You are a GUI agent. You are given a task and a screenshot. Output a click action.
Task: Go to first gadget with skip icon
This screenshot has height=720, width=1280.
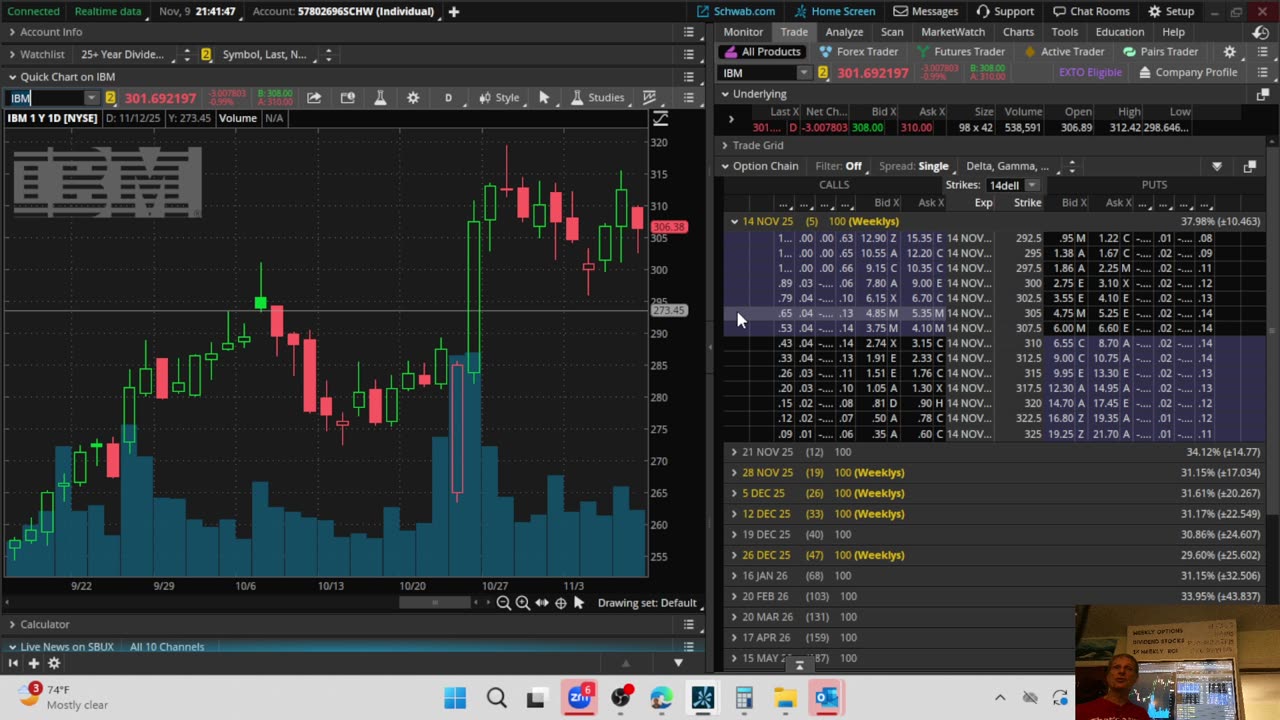13,663
